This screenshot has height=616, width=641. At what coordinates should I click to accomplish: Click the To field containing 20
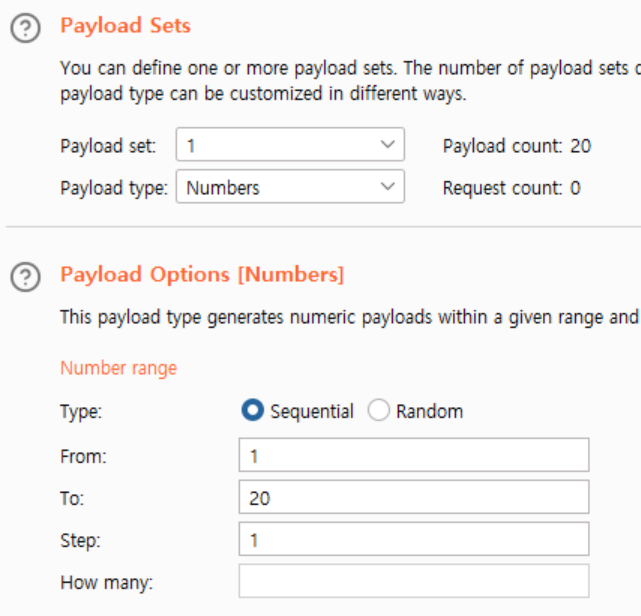pyautogui.click(x=413, y=497)
